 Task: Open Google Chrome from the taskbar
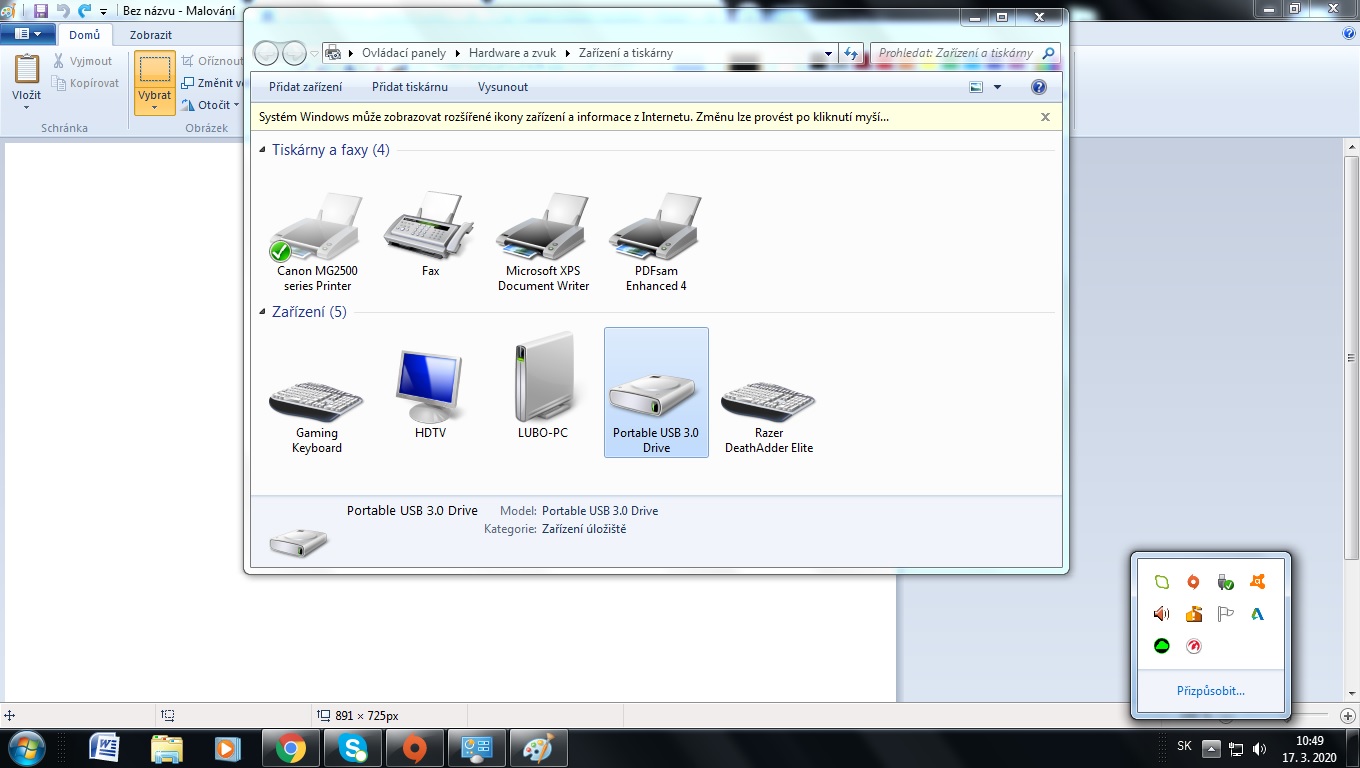(x=291, y=748)
